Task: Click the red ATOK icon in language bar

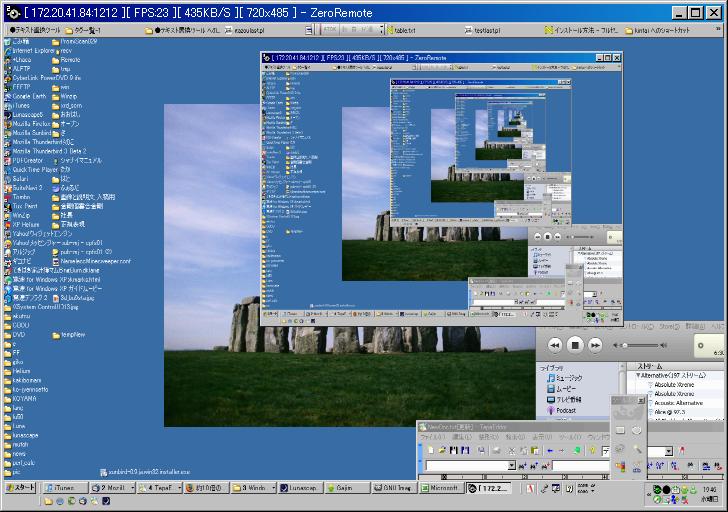Action: [x=530, y=488]
